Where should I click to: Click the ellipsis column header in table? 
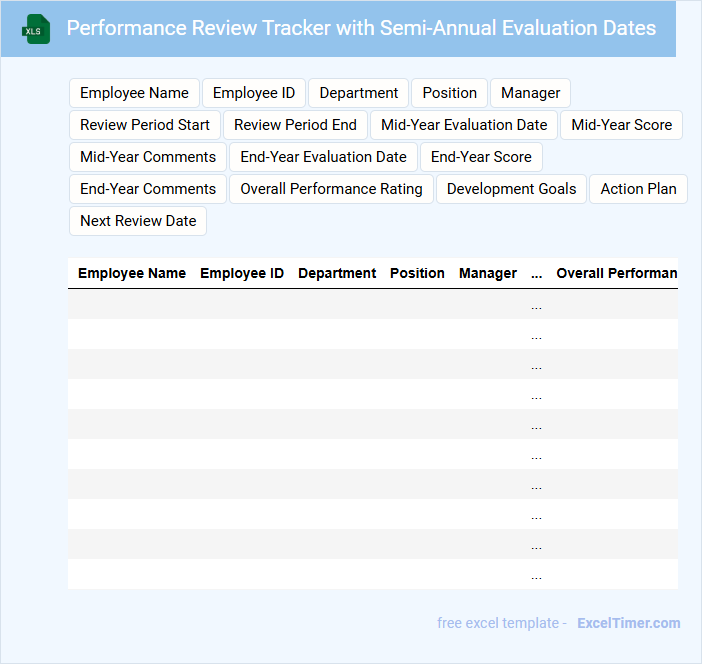(536, 274)
